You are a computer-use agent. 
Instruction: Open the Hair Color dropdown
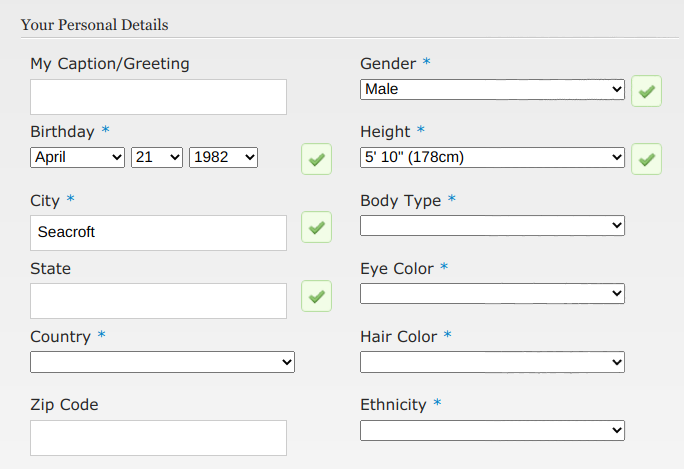tap(492, 362)
